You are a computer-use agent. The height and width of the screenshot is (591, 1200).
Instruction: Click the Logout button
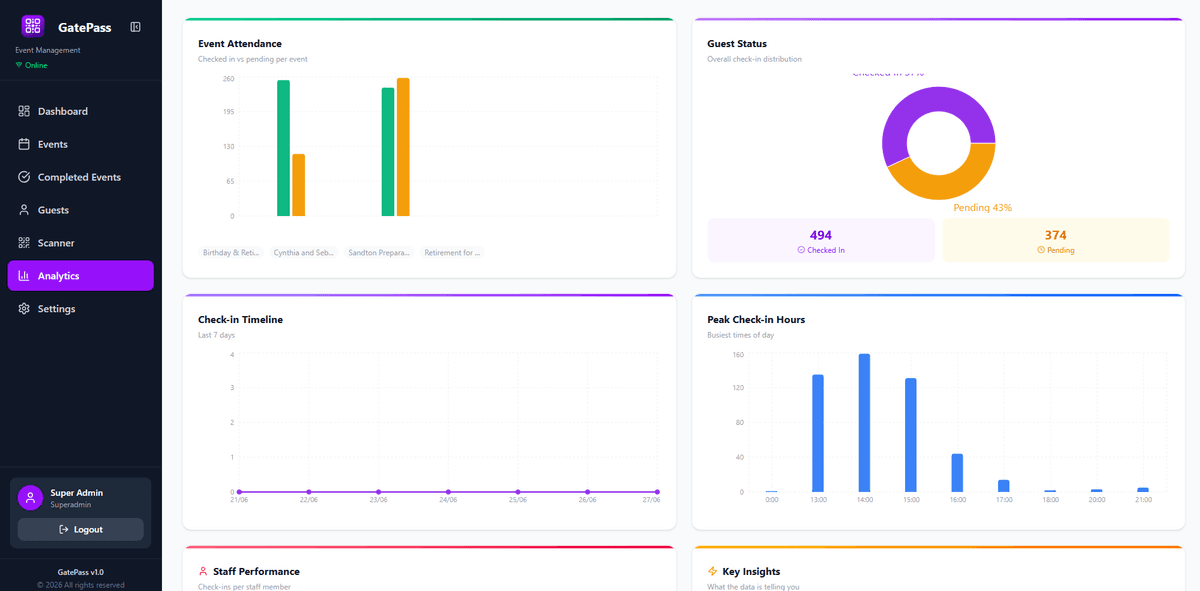click(80, 529)
